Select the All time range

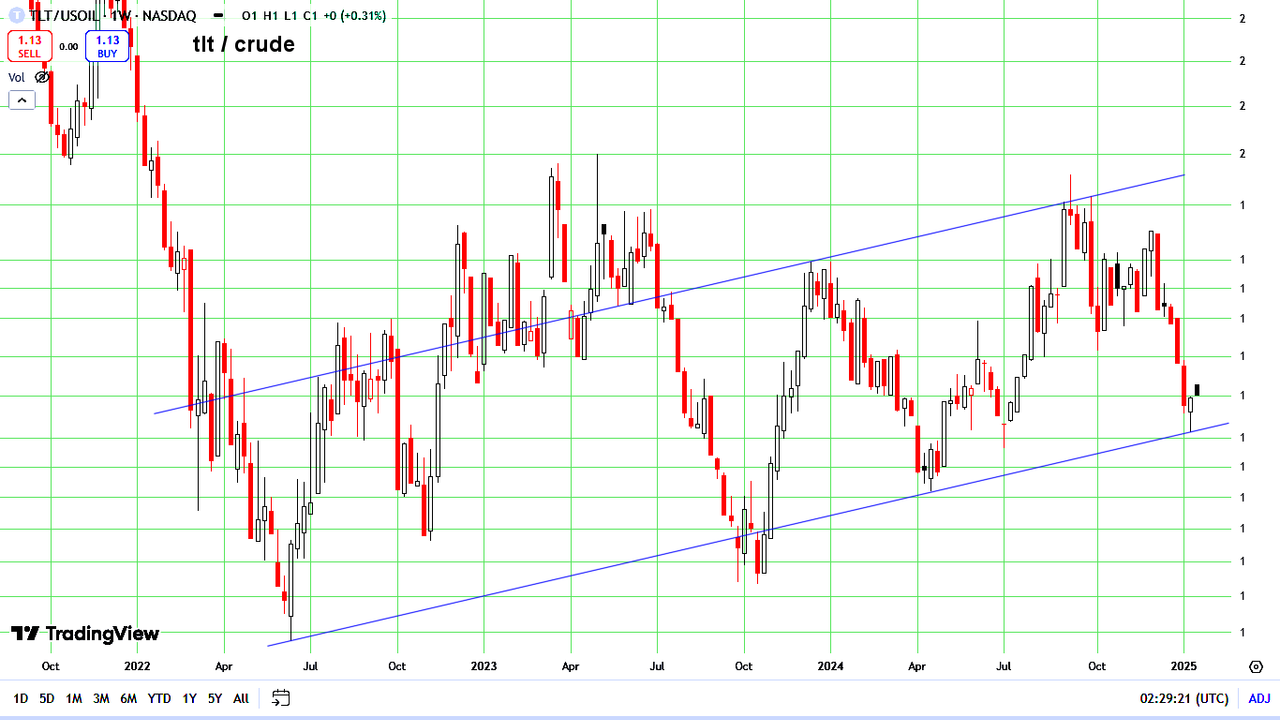tap(241, 698)
